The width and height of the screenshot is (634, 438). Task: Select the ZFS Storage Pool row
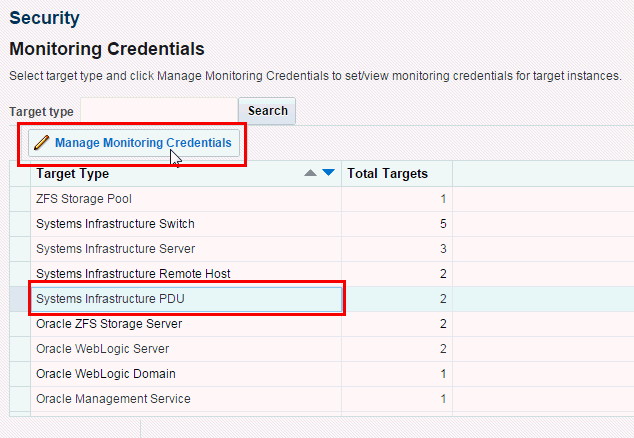84,199
